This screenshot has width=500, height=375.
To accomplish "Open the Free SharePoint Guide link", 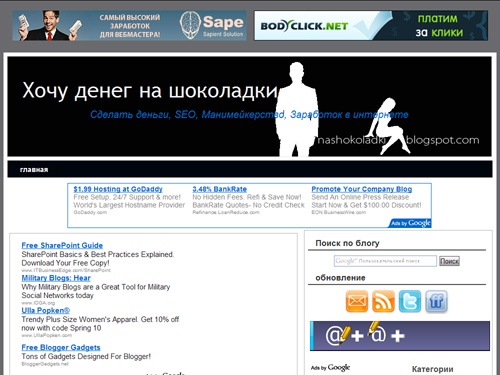I will pyautogui.click(x=62, y=245).
